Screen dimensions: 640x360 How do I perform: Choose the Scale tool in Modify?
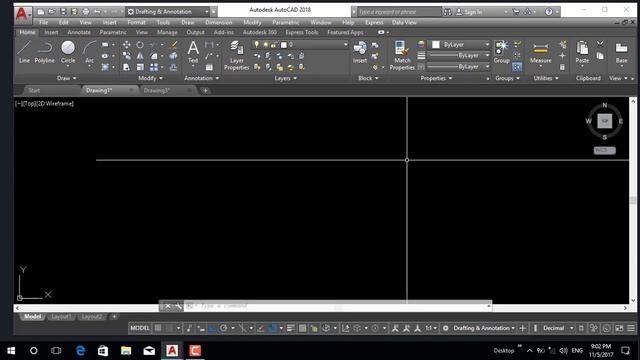click(140, 67)
